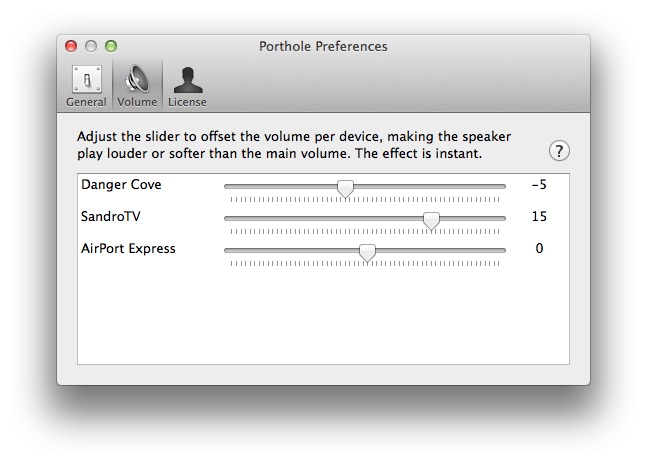
Task: Select the Volume speaker icon
Action: click(137, 80)
